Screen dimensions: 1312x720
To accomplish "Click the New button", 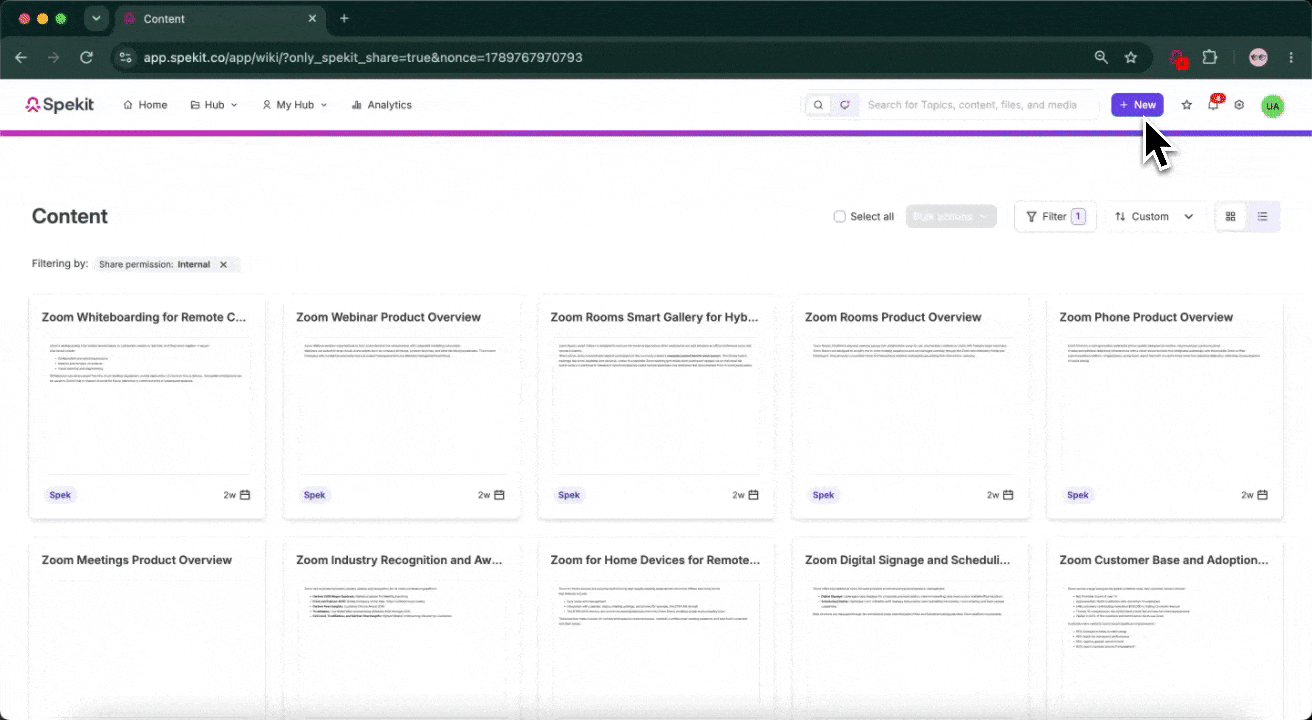I will coord(1137,105).
